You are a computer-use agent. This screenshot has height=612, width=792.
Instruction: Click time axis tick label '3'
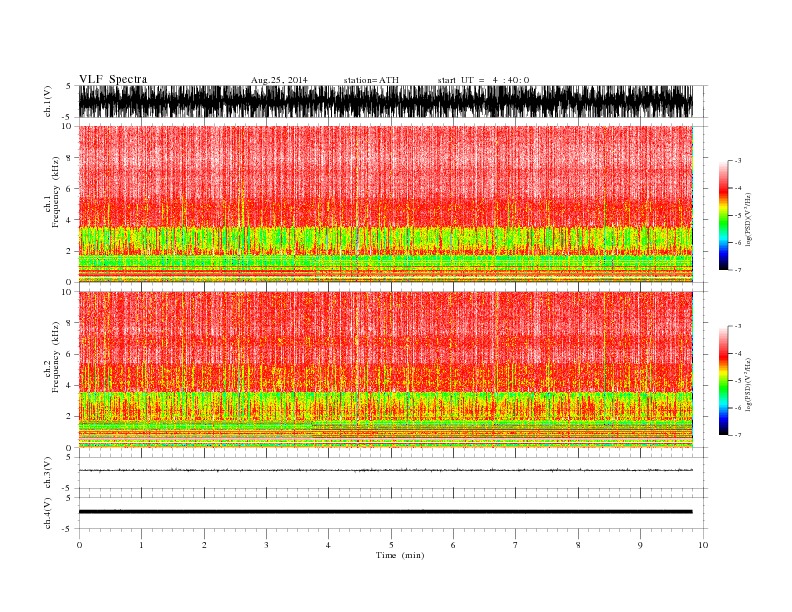coord(266,545)
